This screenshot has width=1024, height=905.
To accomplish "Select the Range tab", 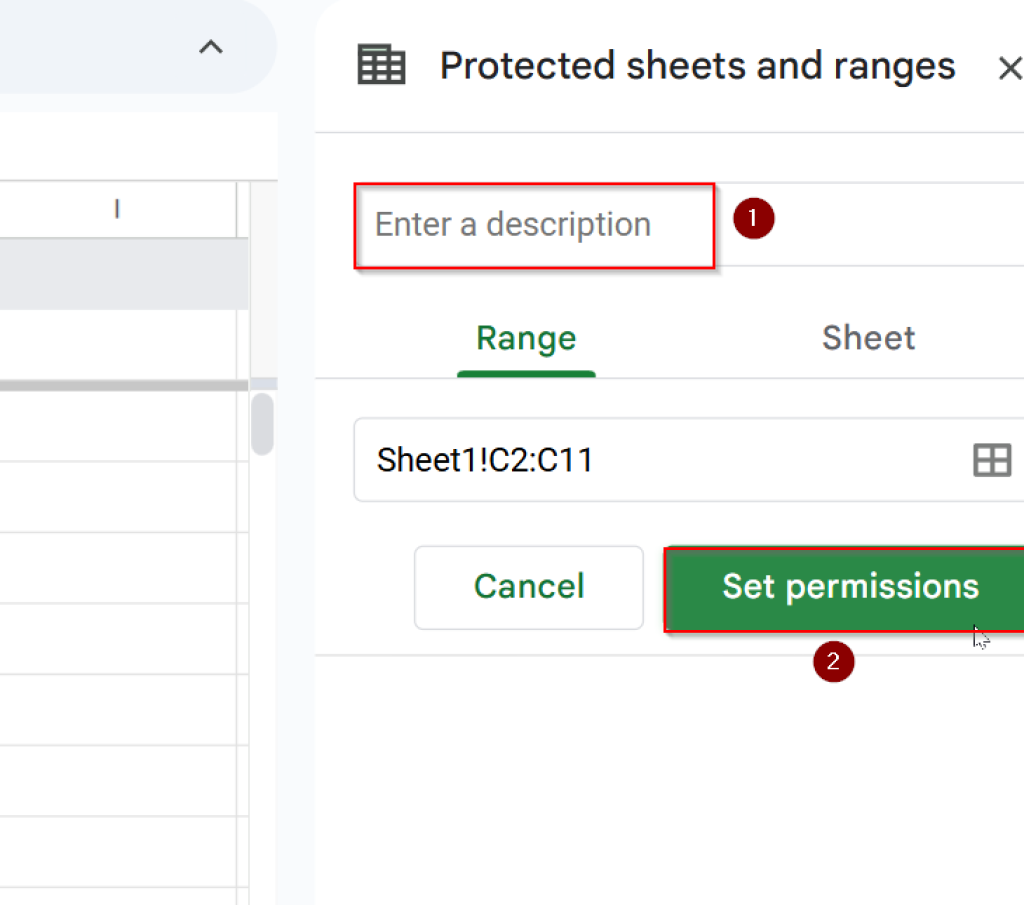I will 526,337.
